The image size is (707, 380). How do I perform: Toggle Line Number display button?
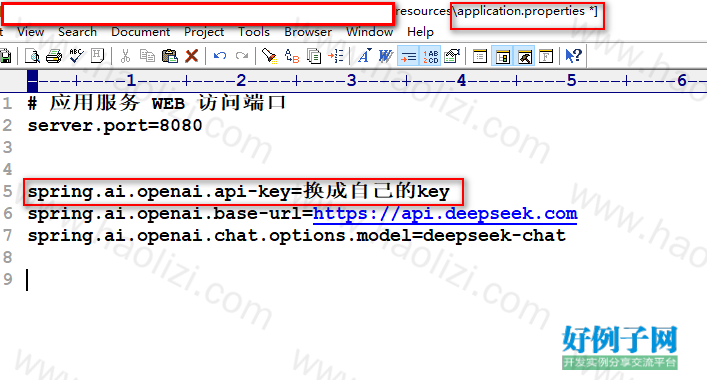(431, 56)
